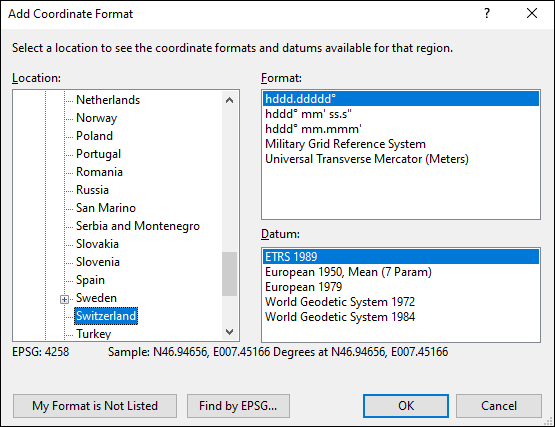The image size is (555, 427).
Task: Select the hddd° mm.mmm' format
Action: 401,129
